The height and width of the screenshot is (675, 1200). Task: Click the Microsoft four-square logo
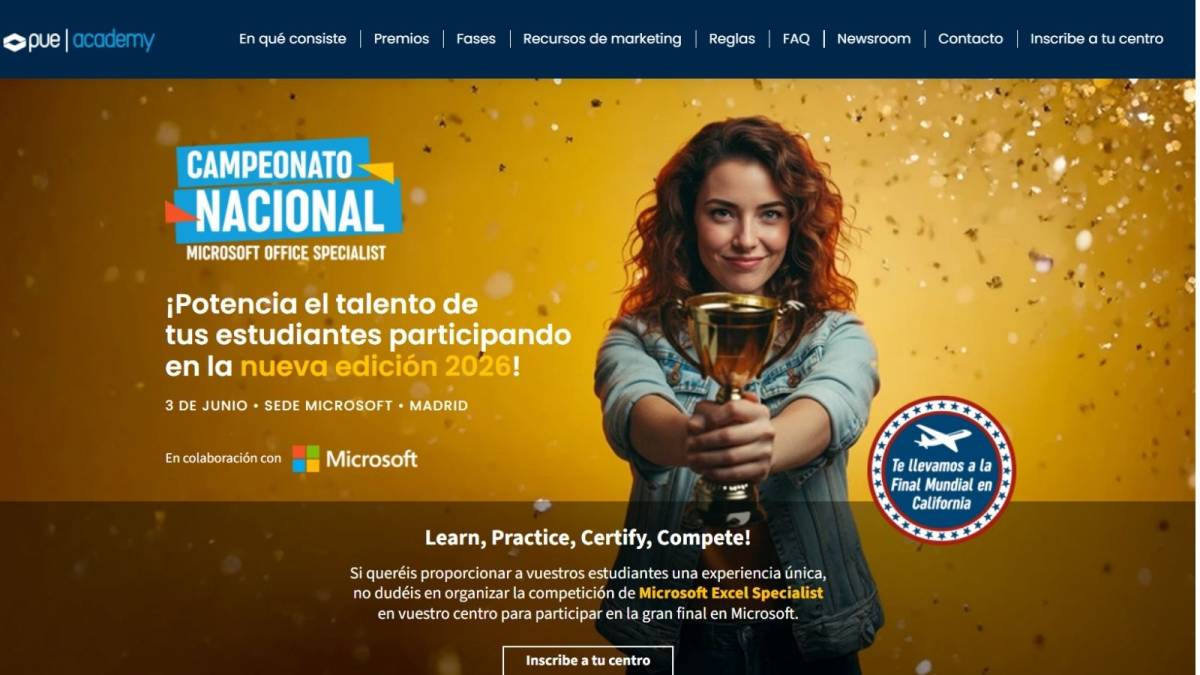click(x=306, y=459)
